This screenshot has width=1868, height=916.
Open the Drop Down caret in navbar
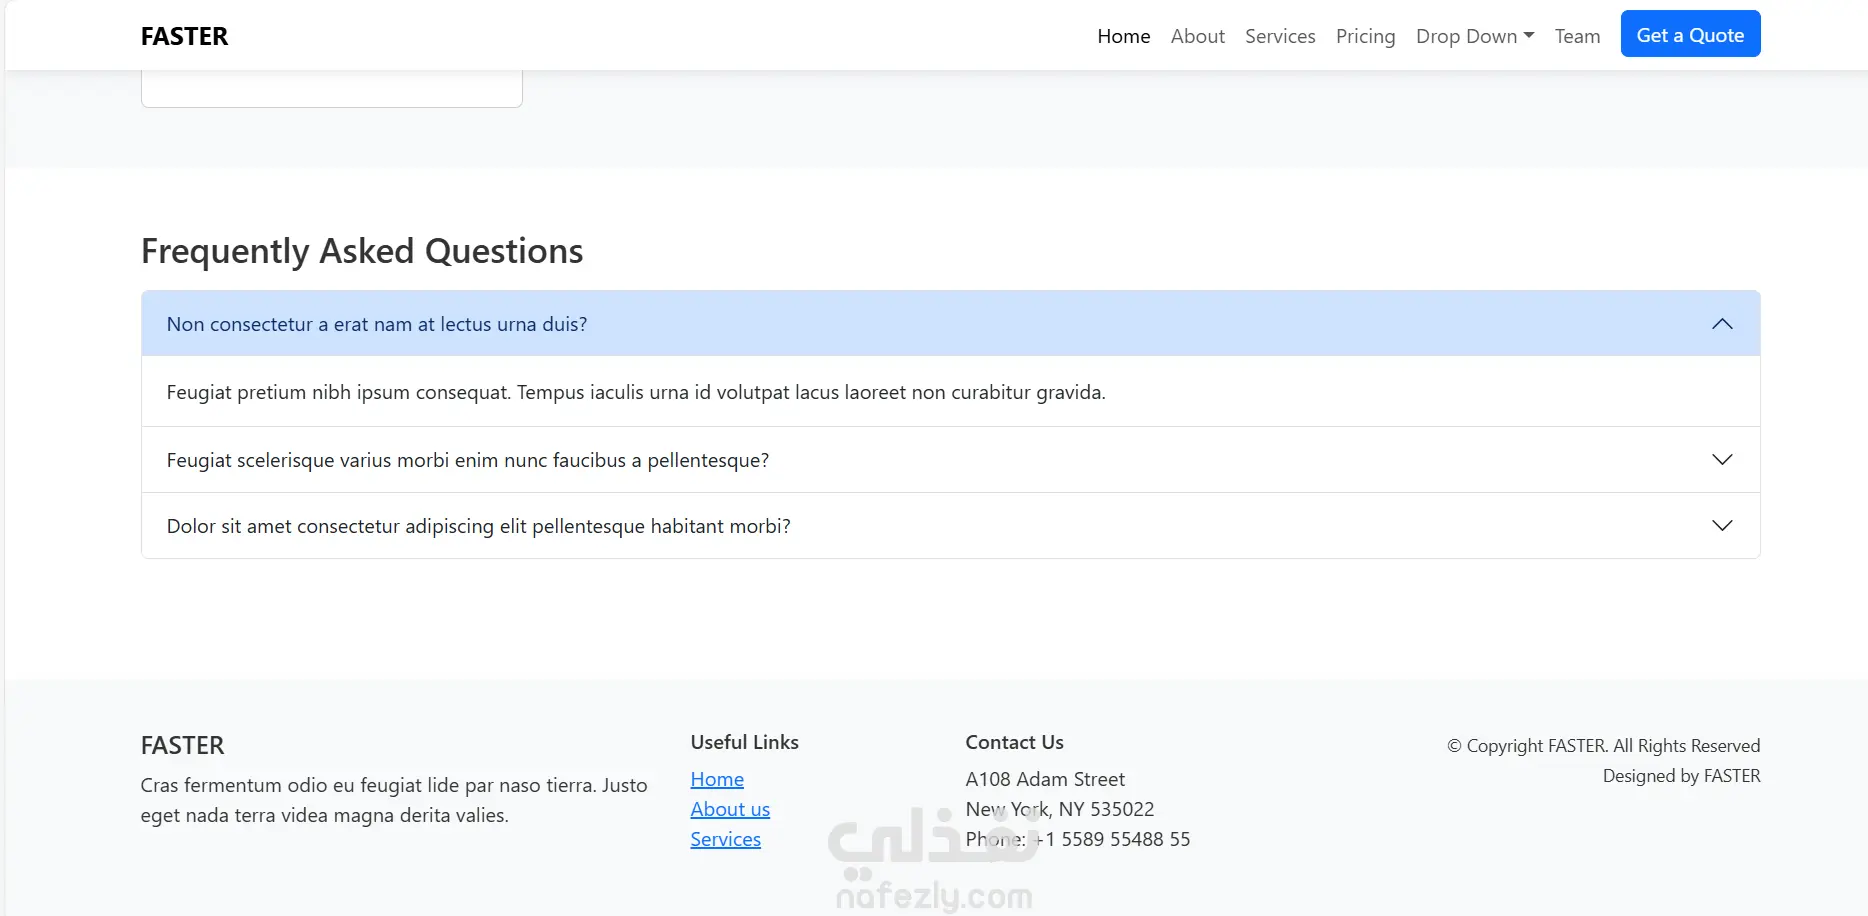click(1528, 36)
